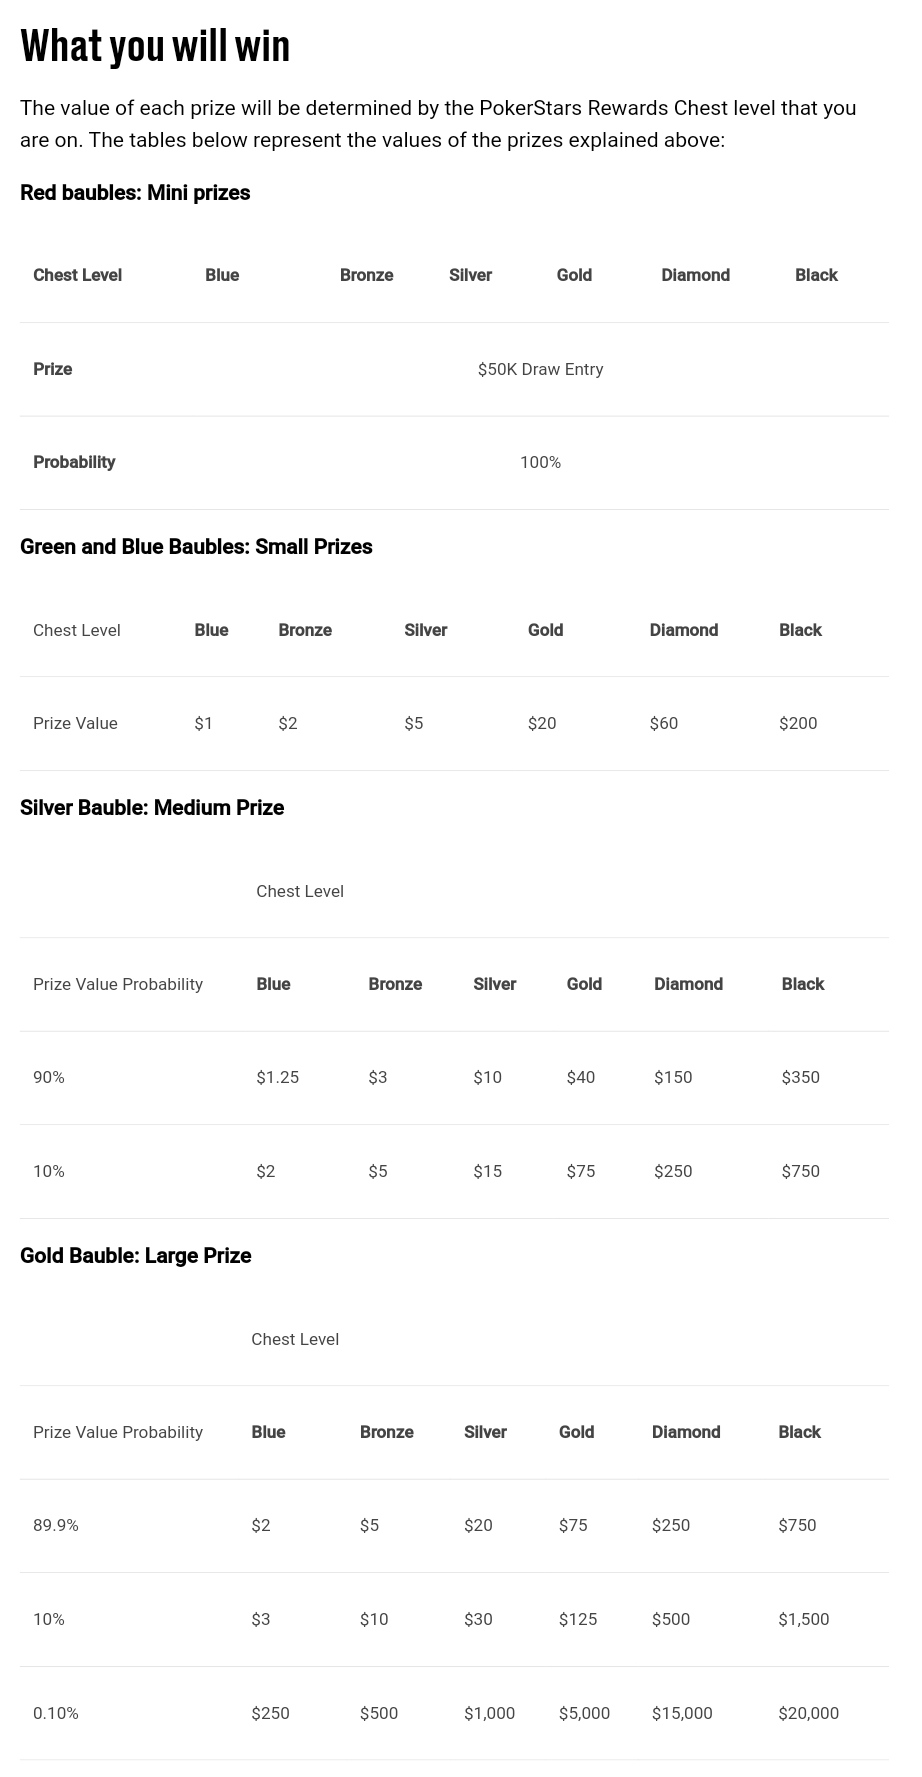Image resolution: width=922 pixels, height=1777 pixels.
Task: Select the 100% probability cell
Action: coord(540,462)
